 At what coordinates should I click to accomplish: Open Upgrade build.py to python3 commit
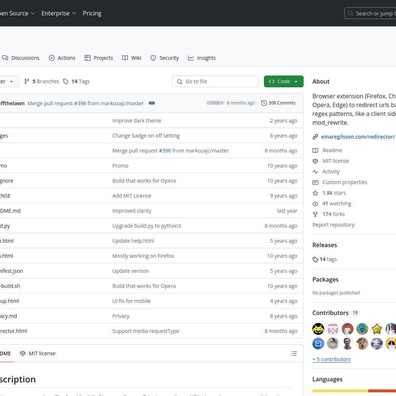(x=147, y=226)
